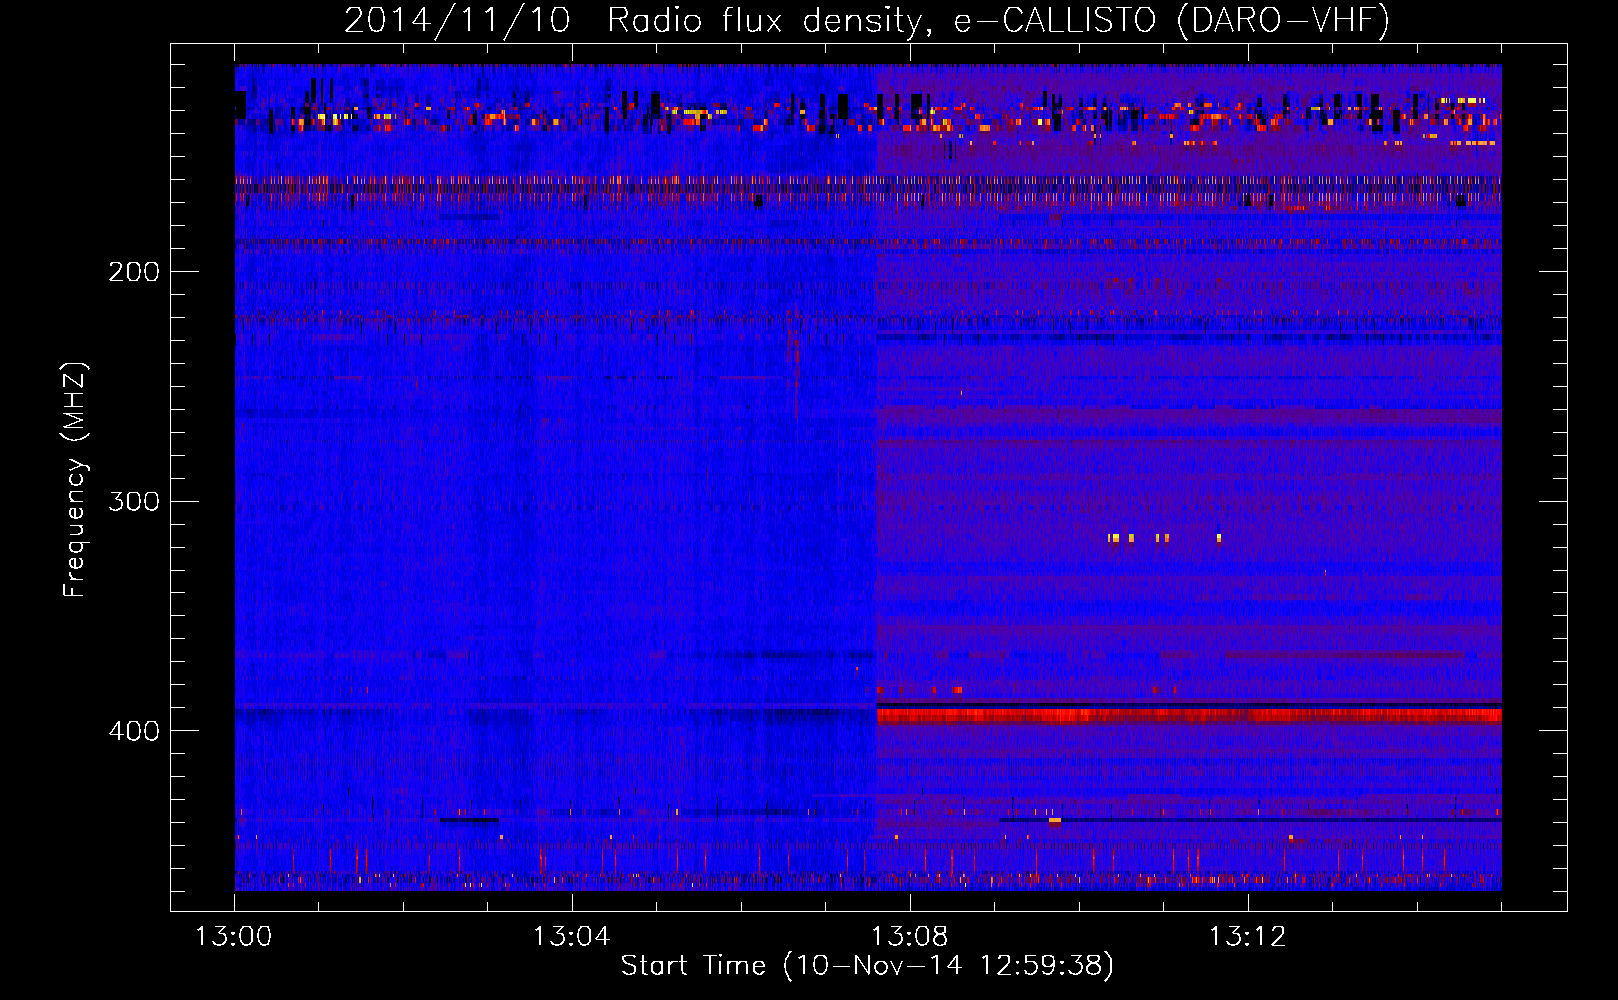This screenshot has height=1000, width=1618.
Task: Click the 13:00 time tick label
Action: [233, 937]
